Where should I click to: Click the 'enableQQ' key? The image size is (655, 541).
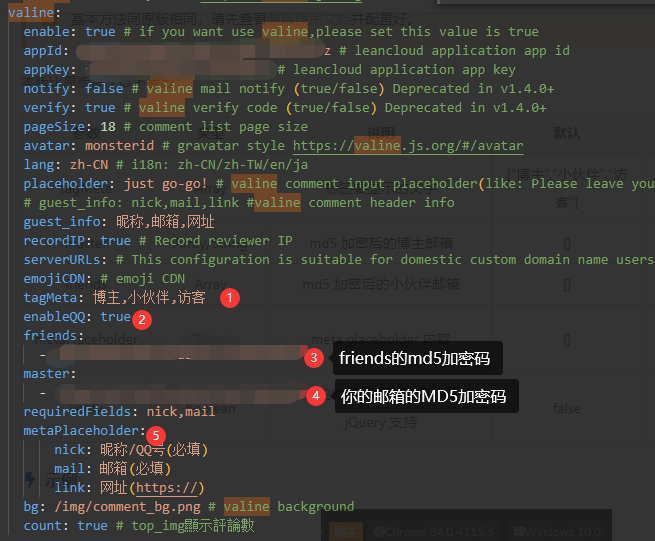(x=54, y=317)
